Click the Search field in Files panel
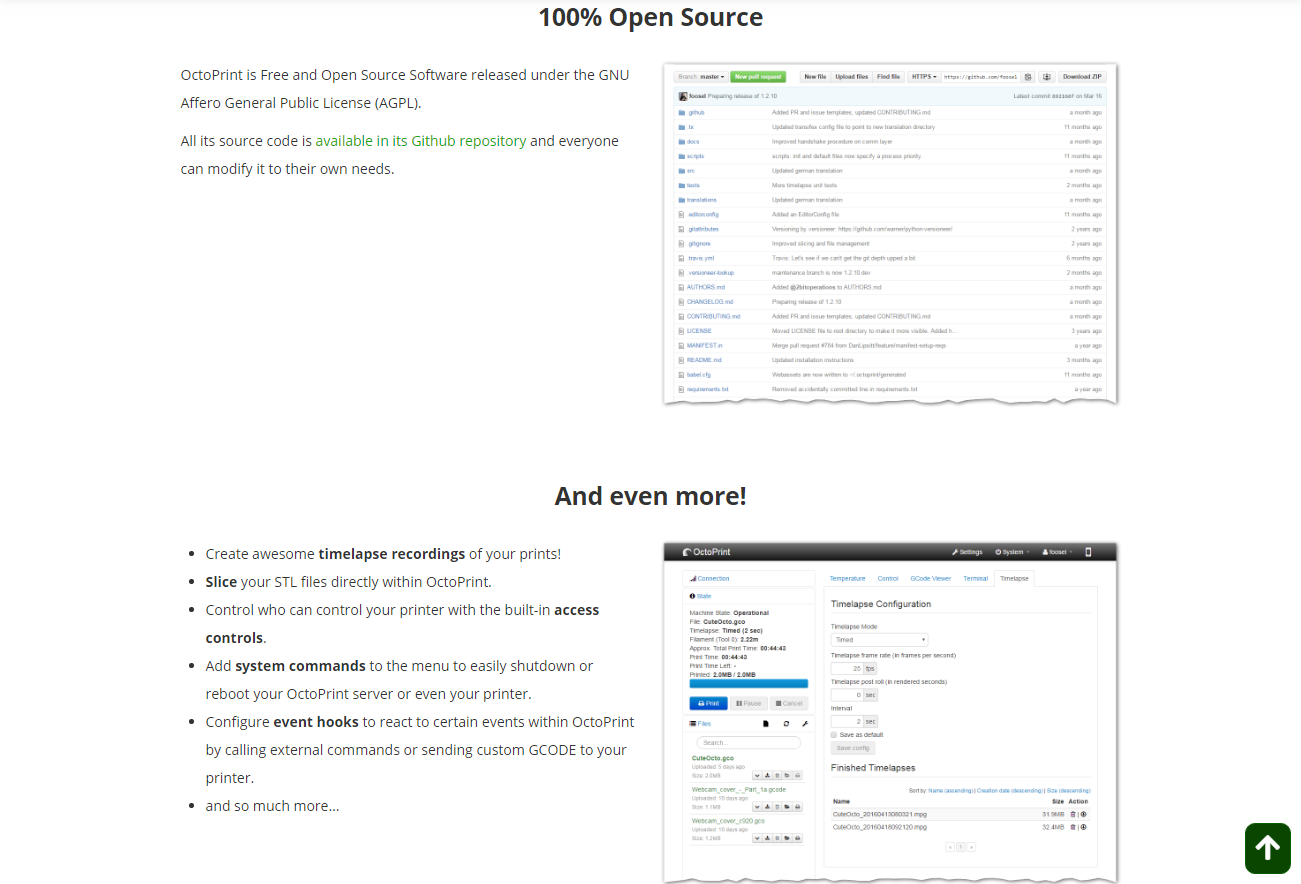This screenshot has width=1301, height=884. [748, 743]
